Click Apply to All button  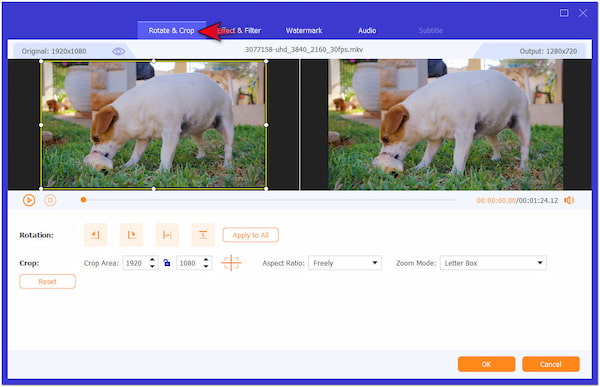251,235
